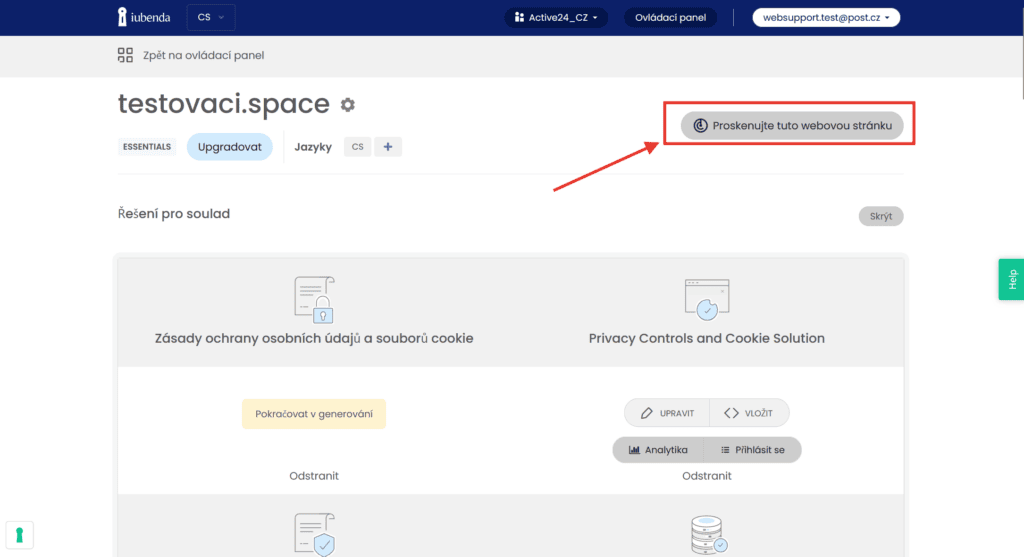Hide the section with Skrýt button

(880, 216)
